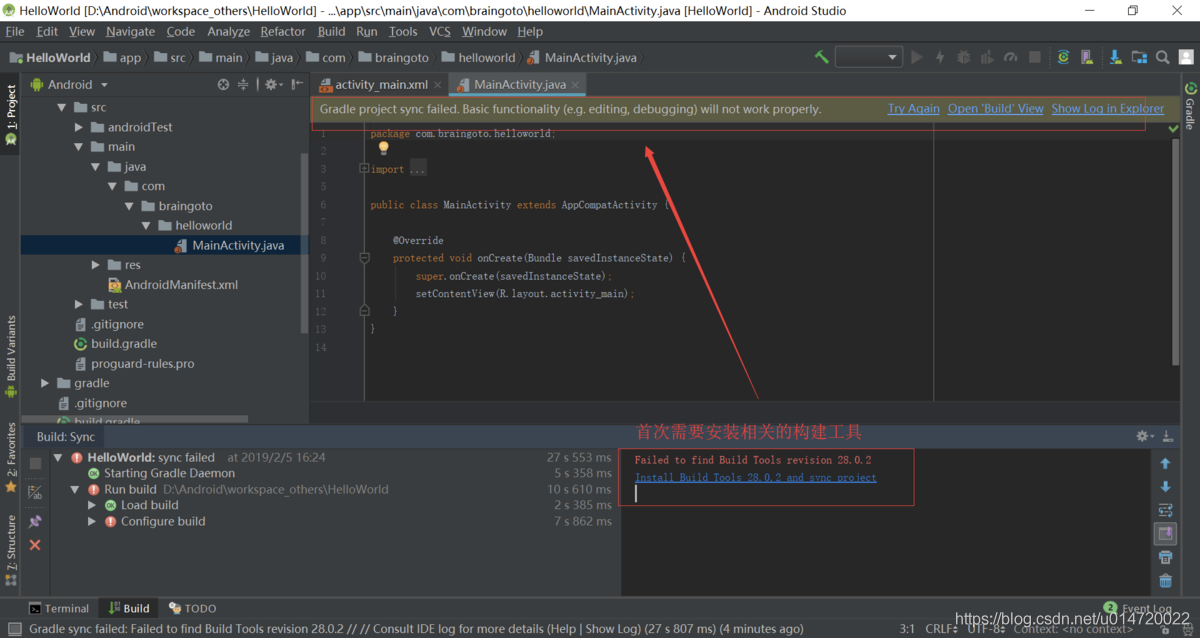Hide the Build panel with minimize icon
The width and height of the screenshot is (1200, 638).
click(x=1168, y=437)
